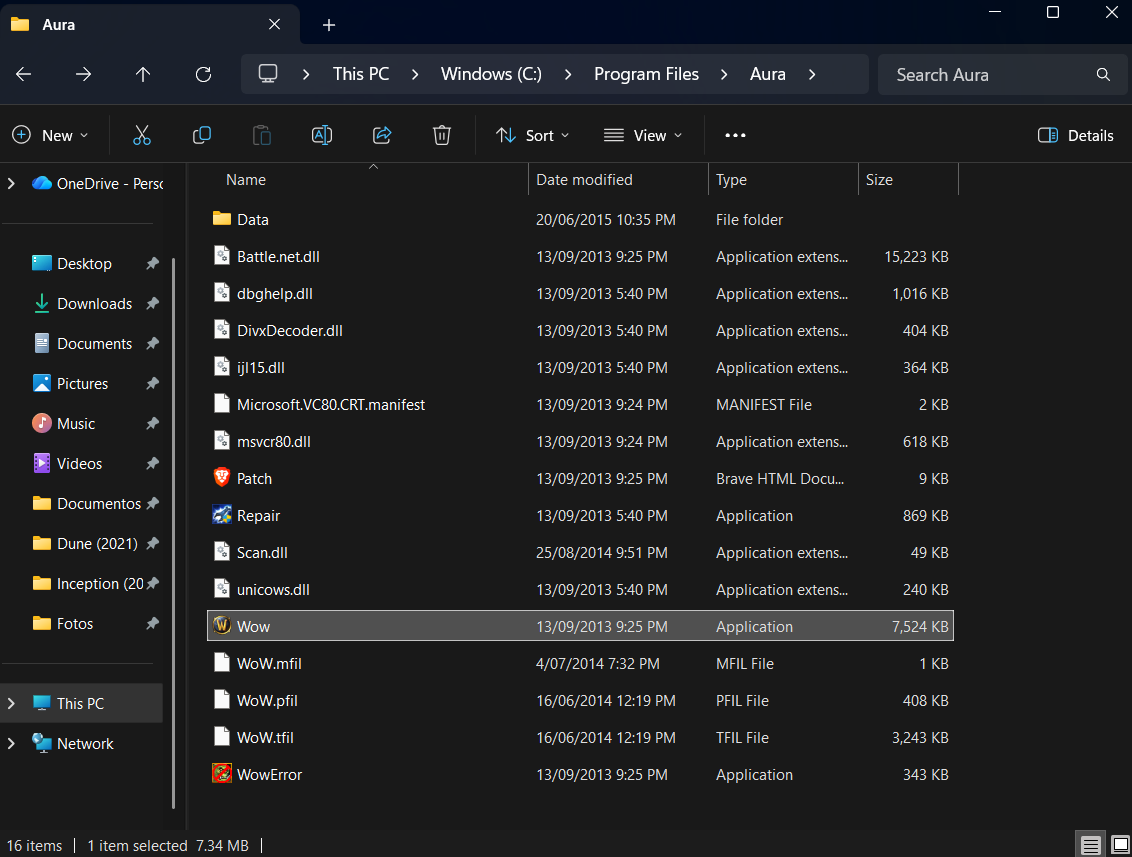Click the navigation pane scrollbar
Screen dimensions: 1132x857
click(x=173, y=534)
